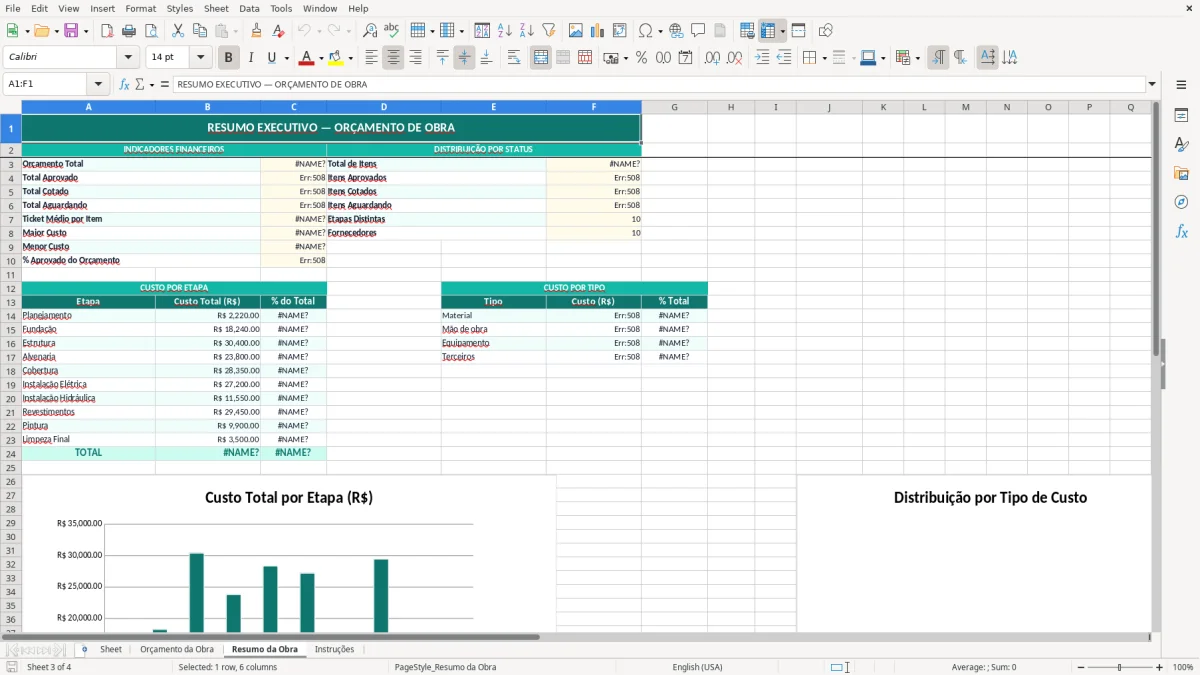Run the spelling check
The image size is (1200, 675).
(392, 31)
